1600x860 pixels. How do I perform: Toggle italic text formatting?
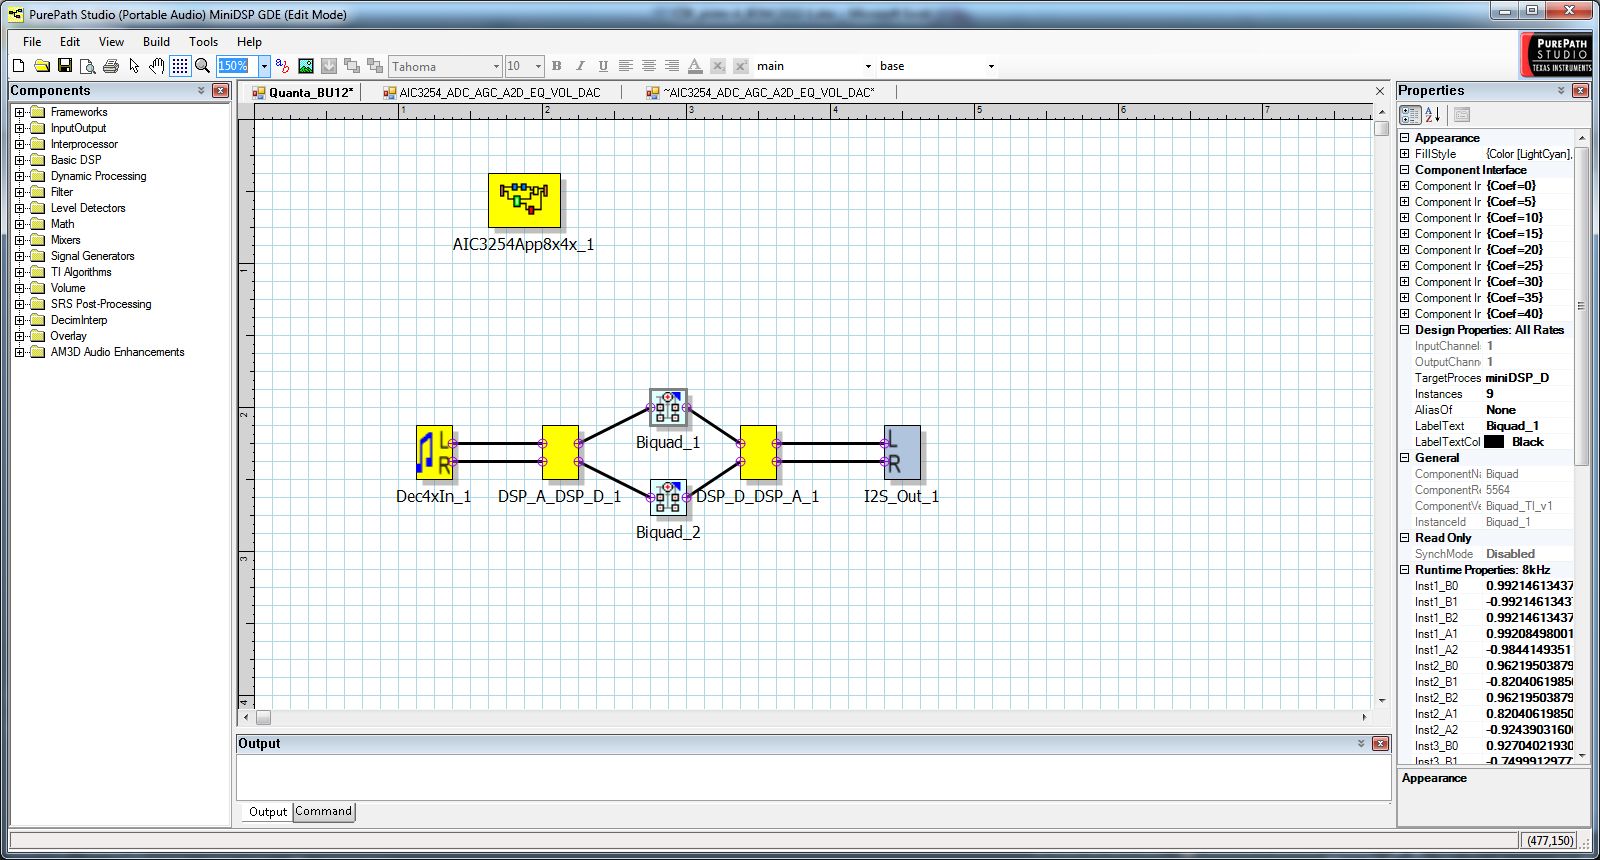click(580, 66)
